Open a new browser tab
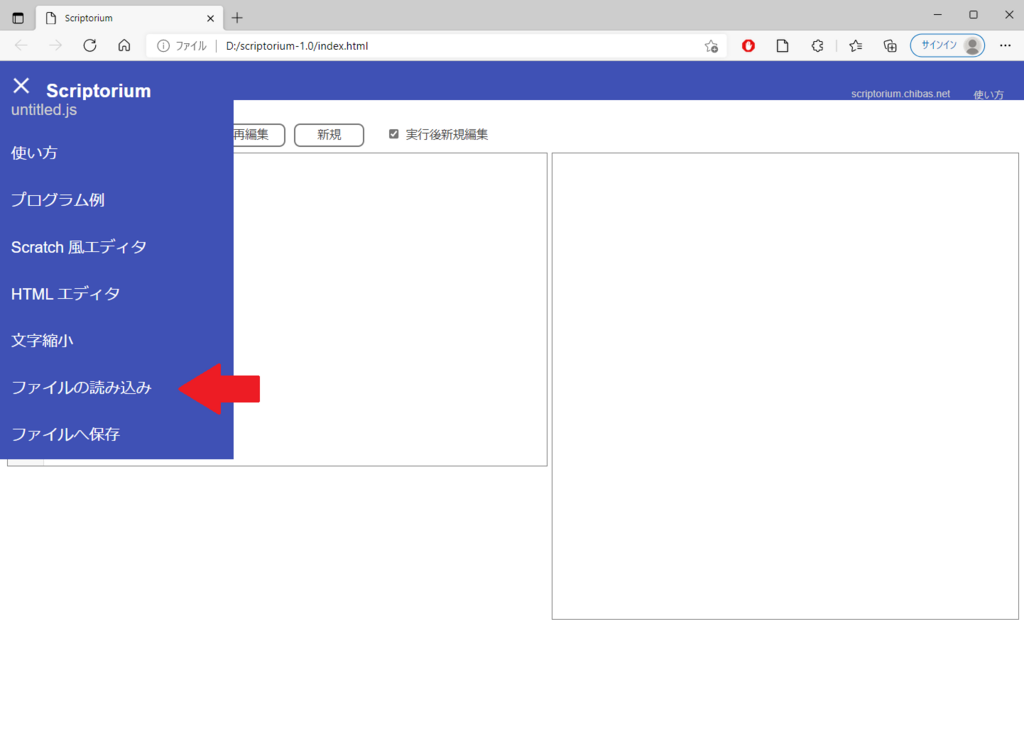This screenshot has height=756, width=1024. pos(237,18)
